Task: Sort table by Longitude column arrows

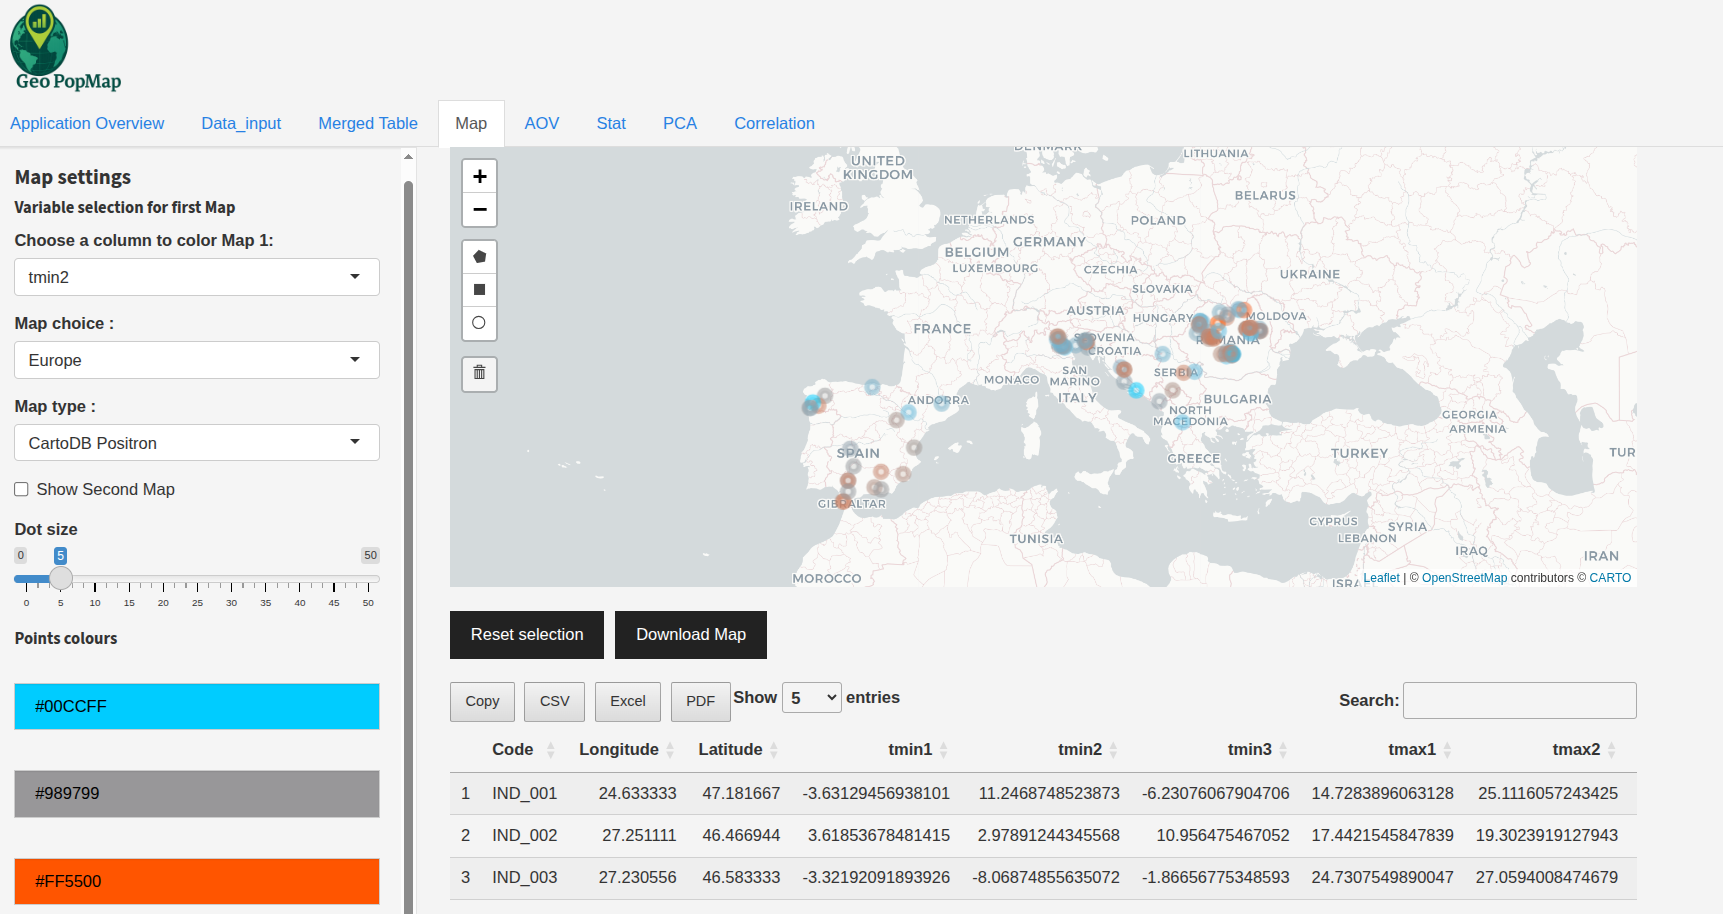Action: tap(670, 750)
